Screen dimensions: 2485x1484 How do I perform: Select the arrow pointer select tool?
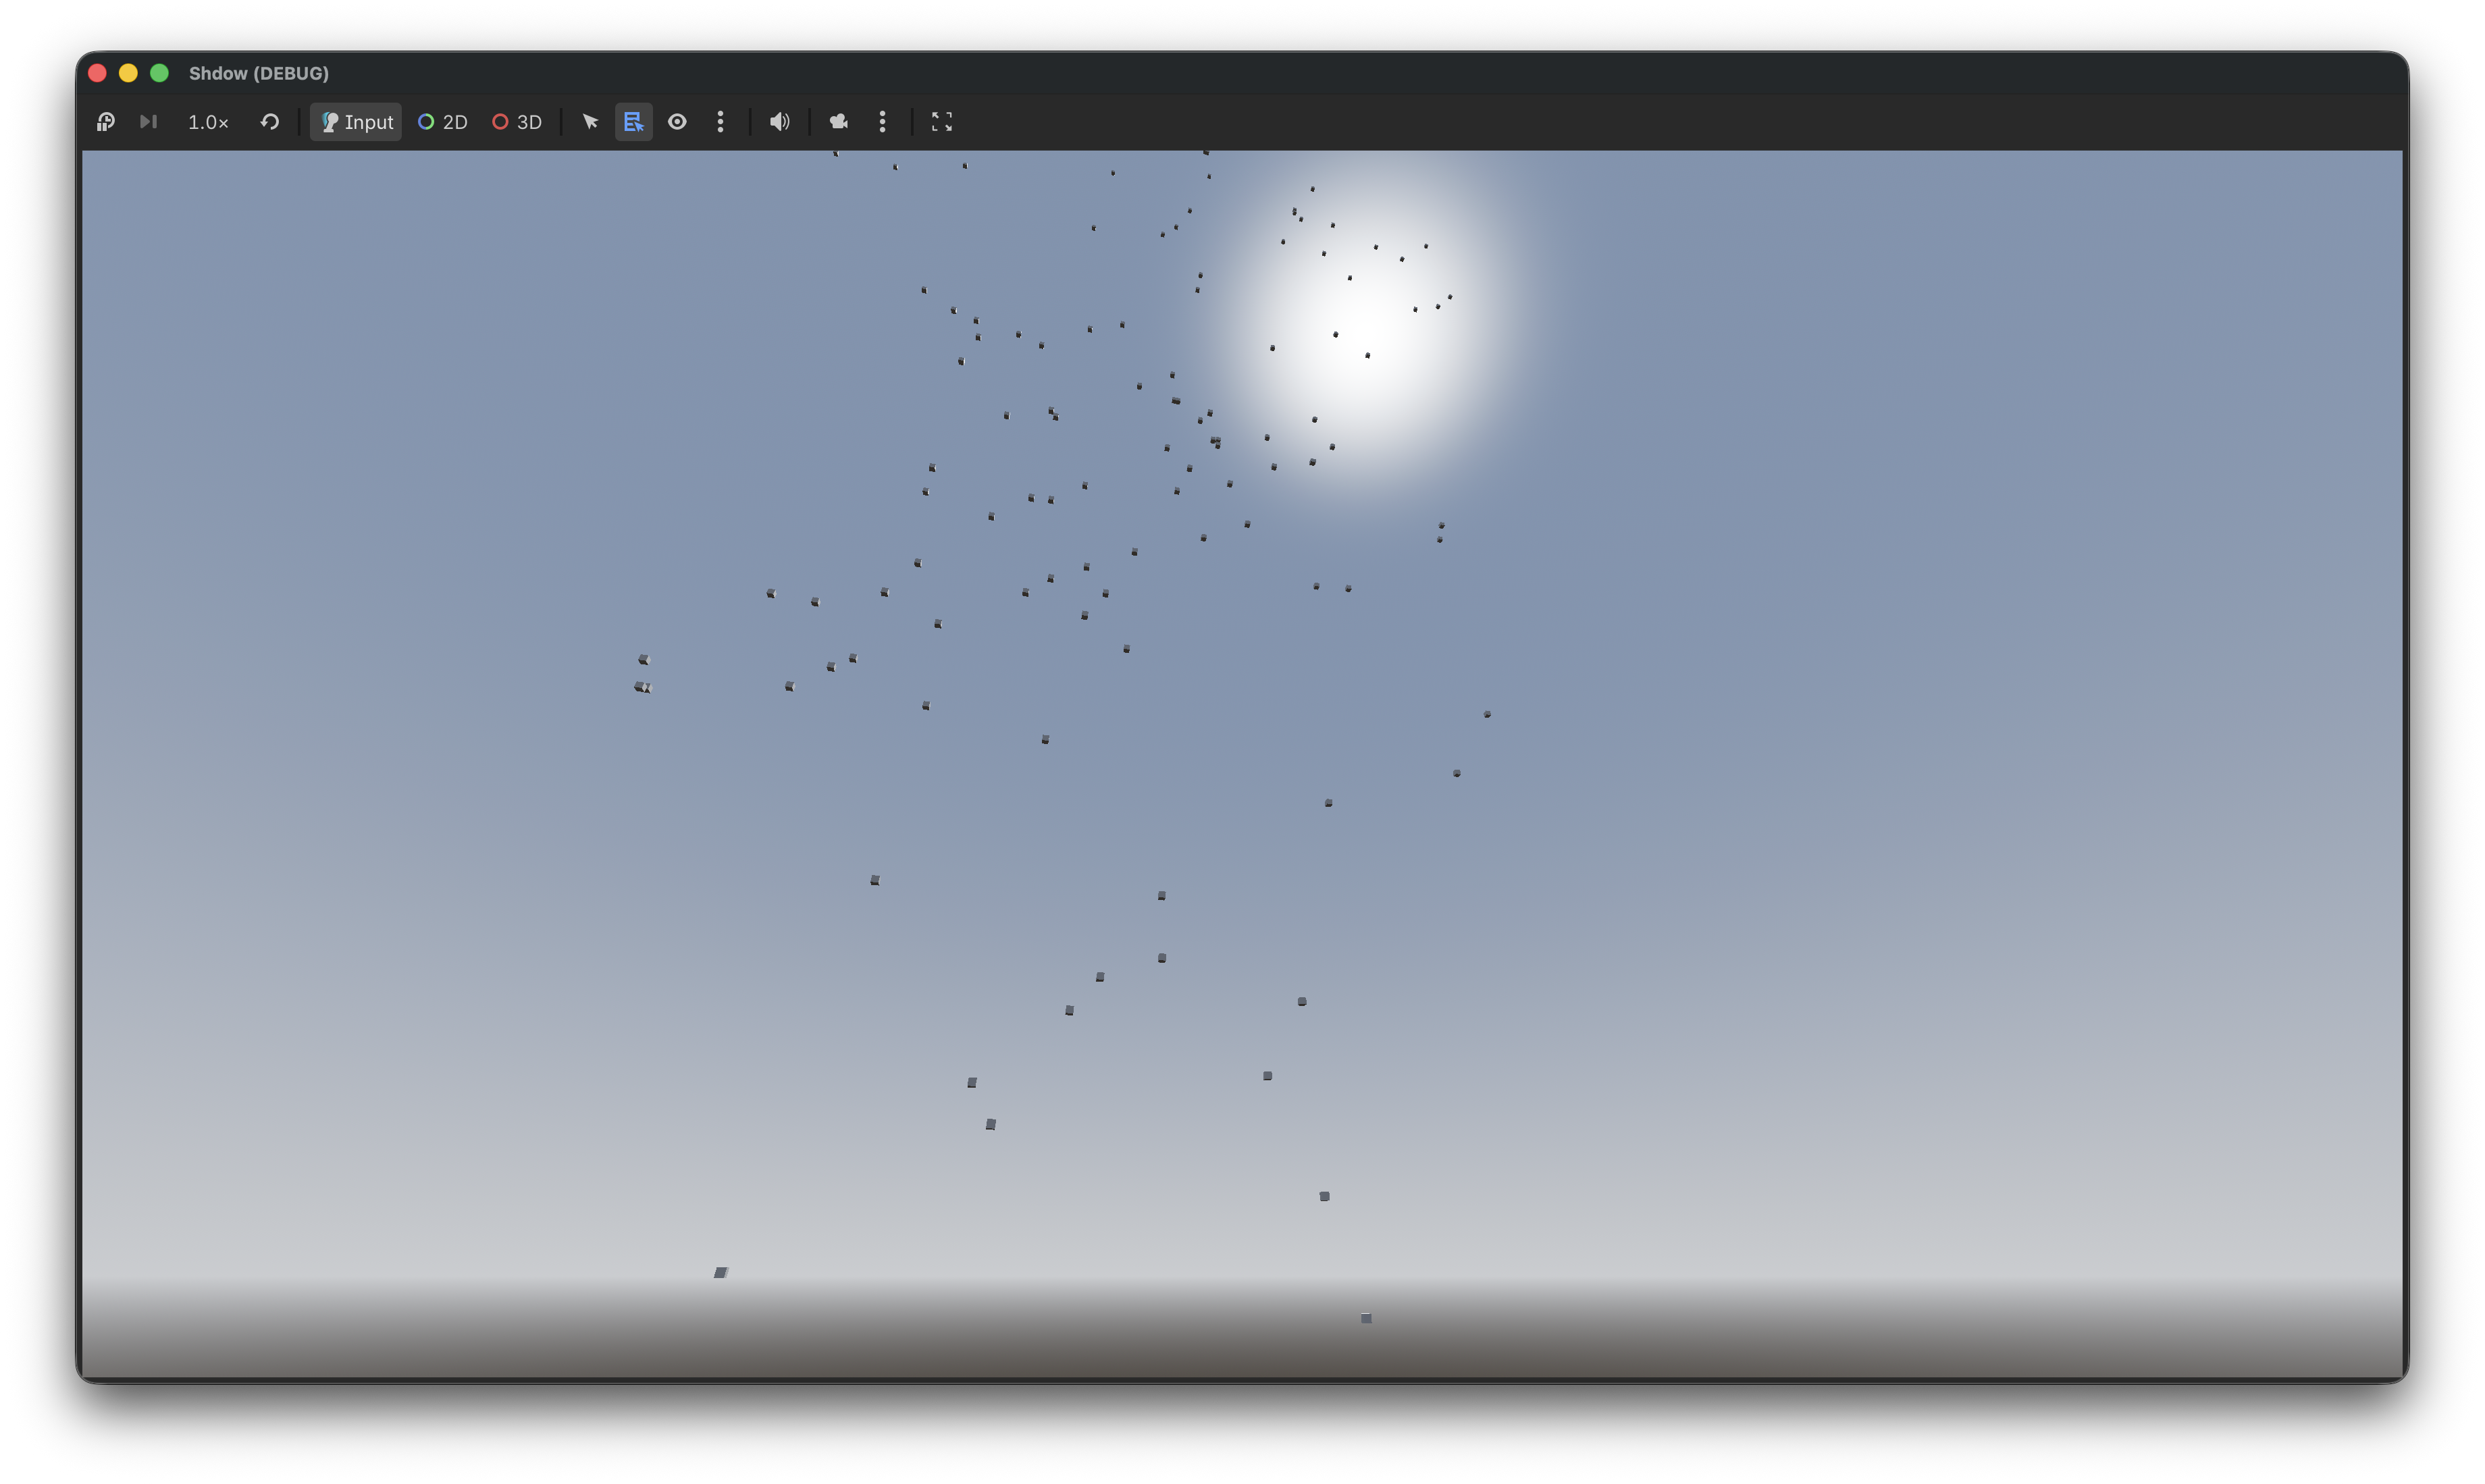coord(590,122)
